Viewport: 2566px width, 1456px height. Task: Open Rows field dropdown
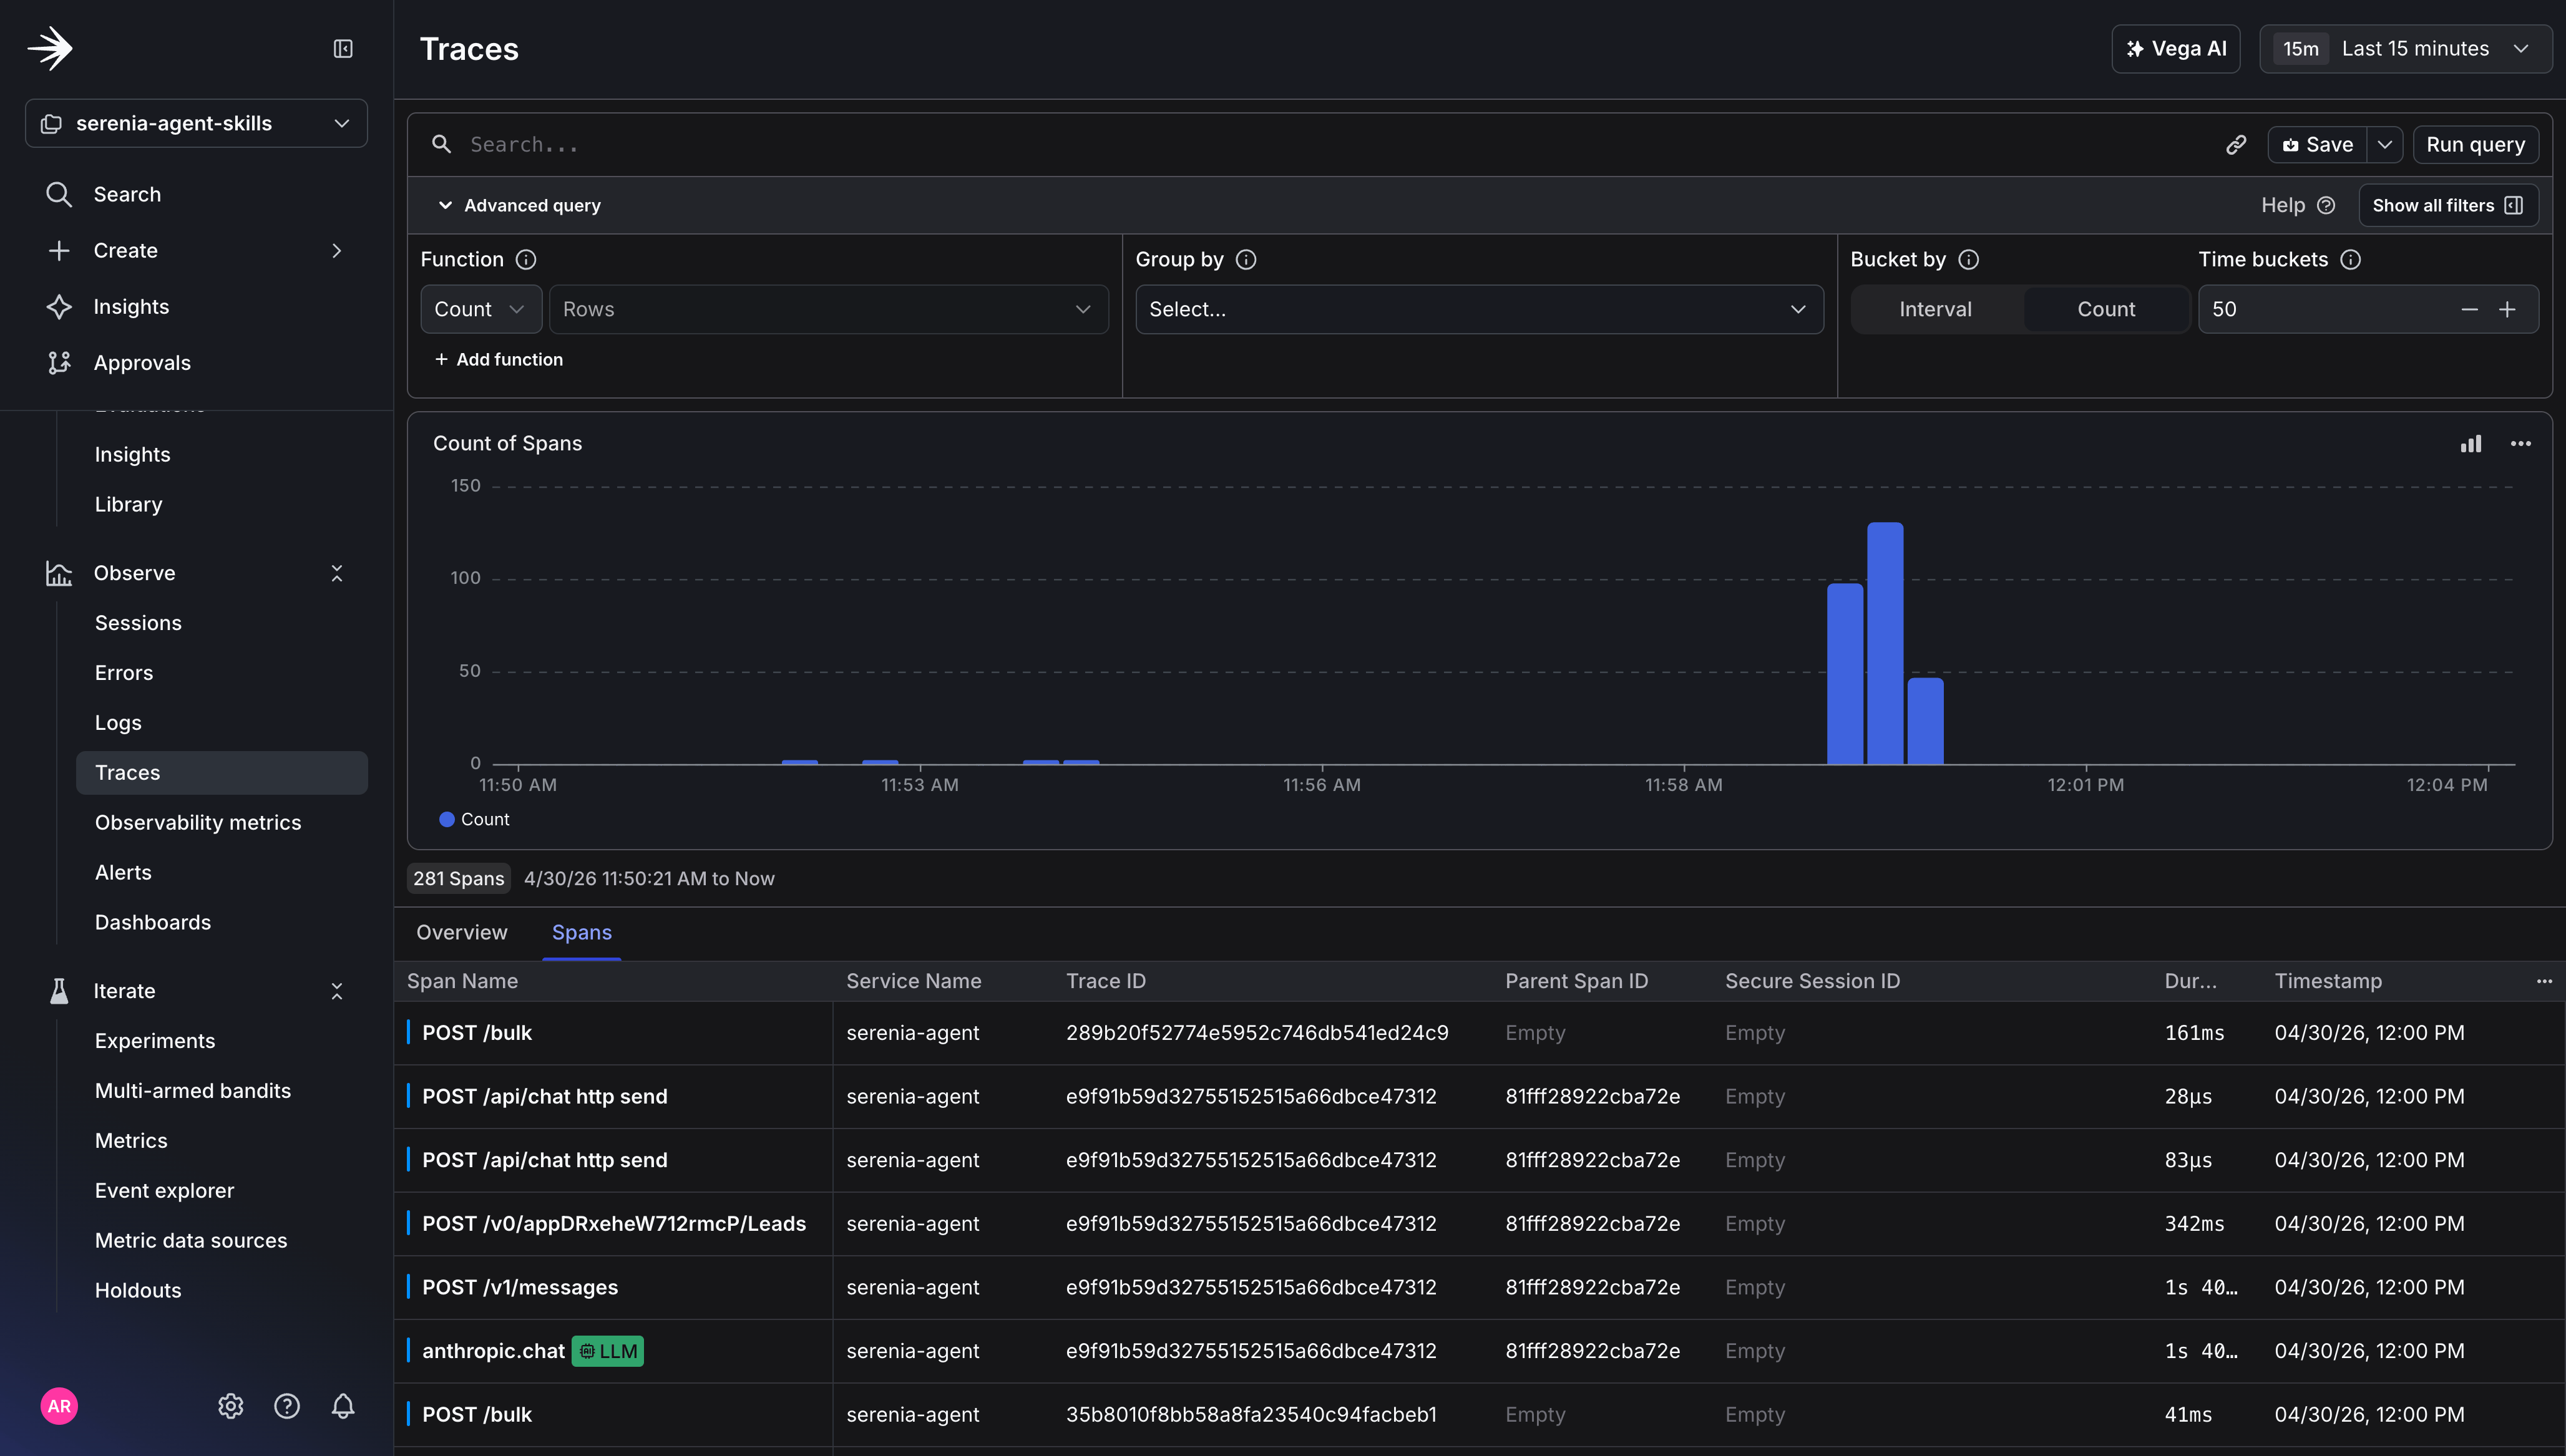[828, 310]
